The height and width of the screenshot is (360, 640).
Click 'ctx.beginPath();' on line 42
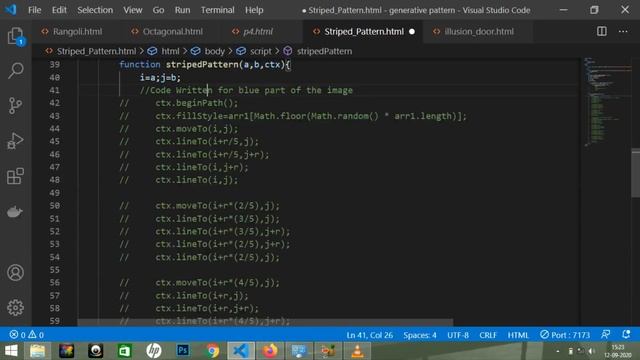[196, 103]
